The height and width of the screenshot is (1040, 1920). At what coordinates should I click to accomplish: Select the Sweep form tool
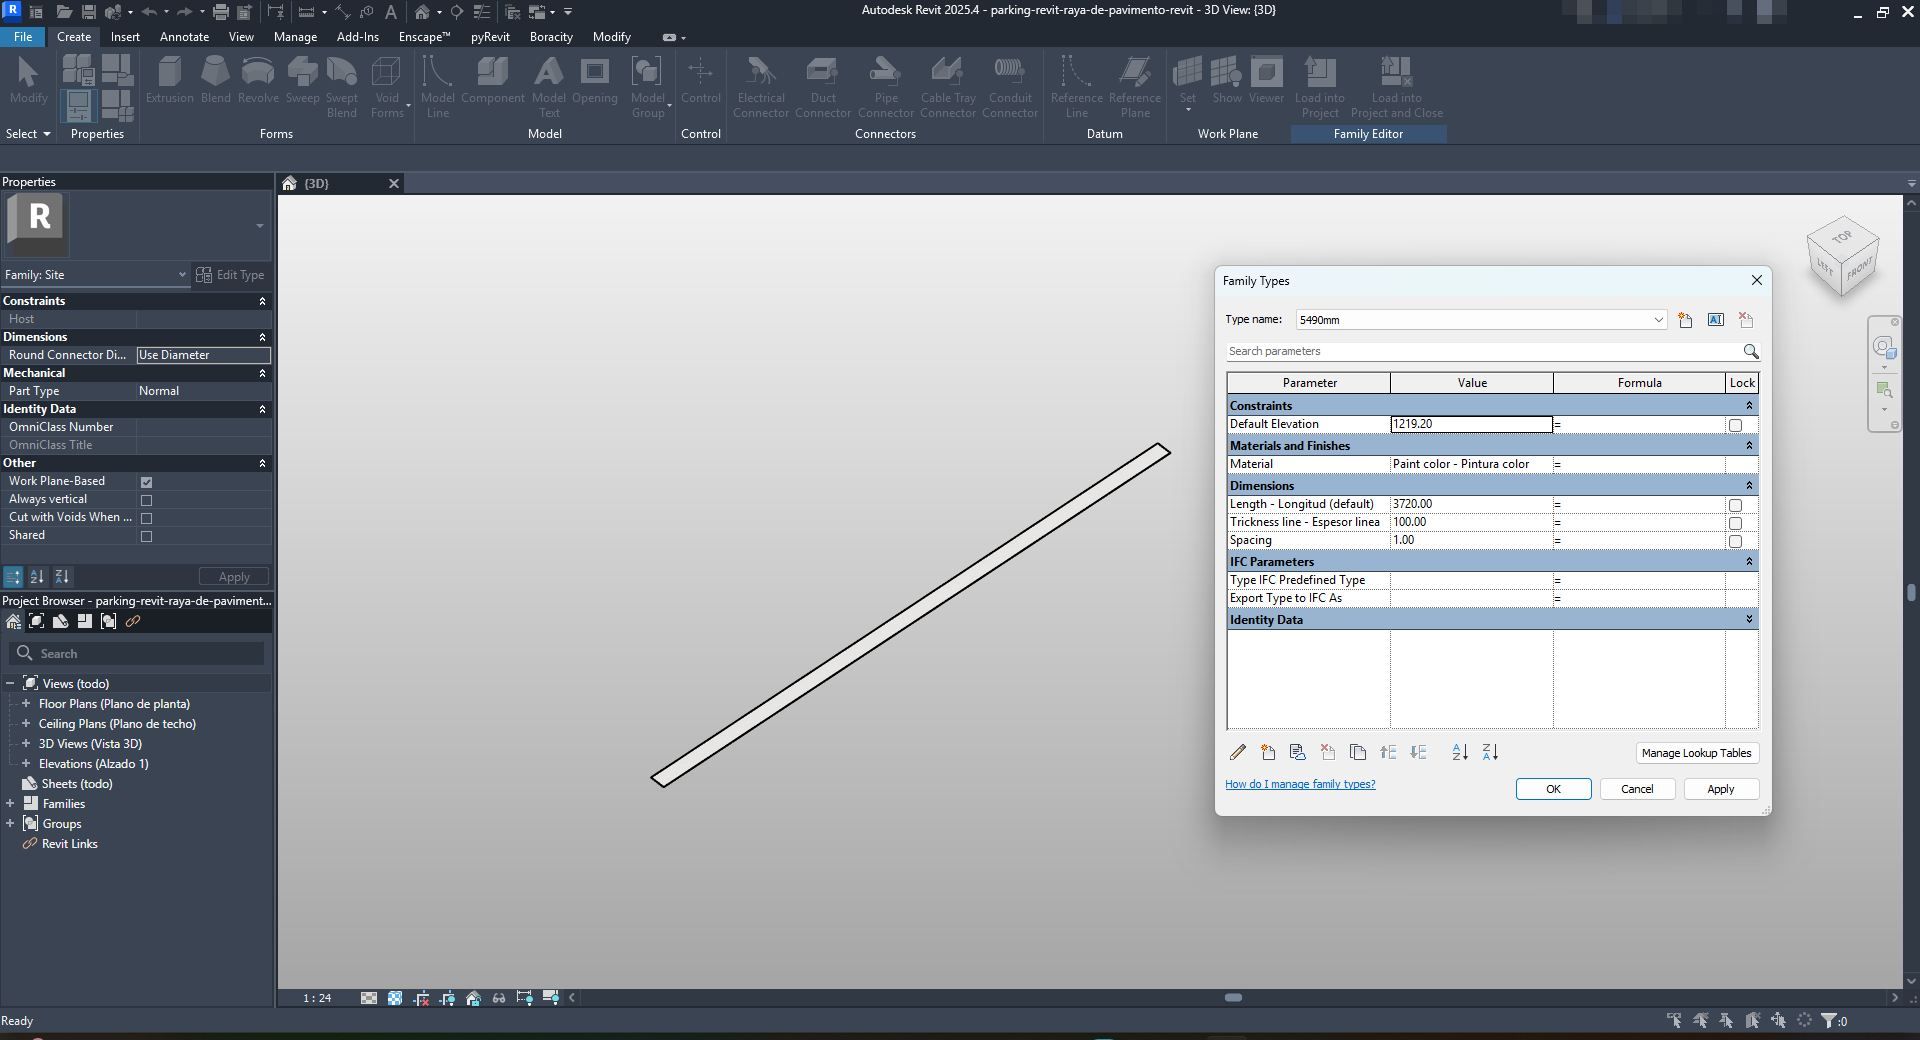302,80
